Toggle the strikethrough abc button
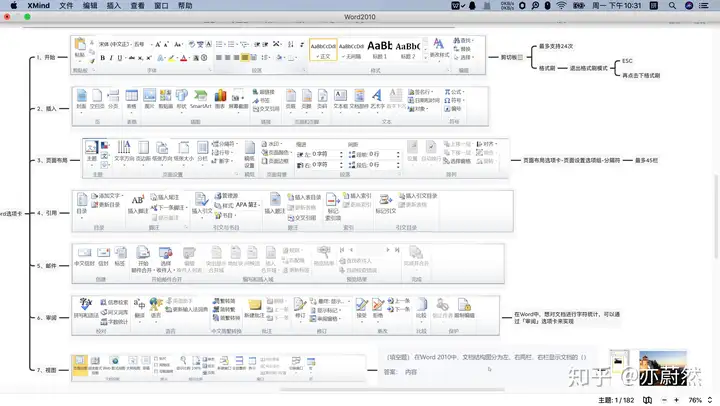 pyautogui.click(x=132, y=58)
